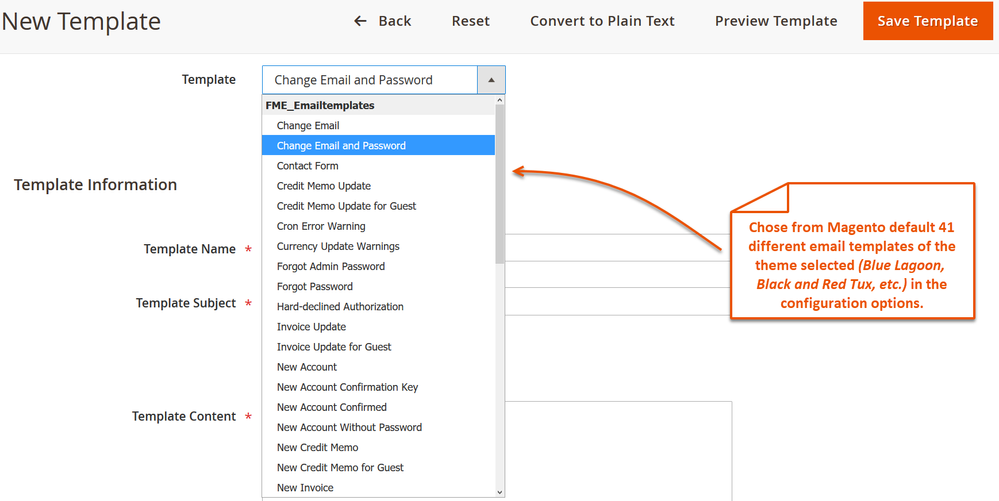Click the Back arrow button
The image size is (999, 501).
coord(383,21)
